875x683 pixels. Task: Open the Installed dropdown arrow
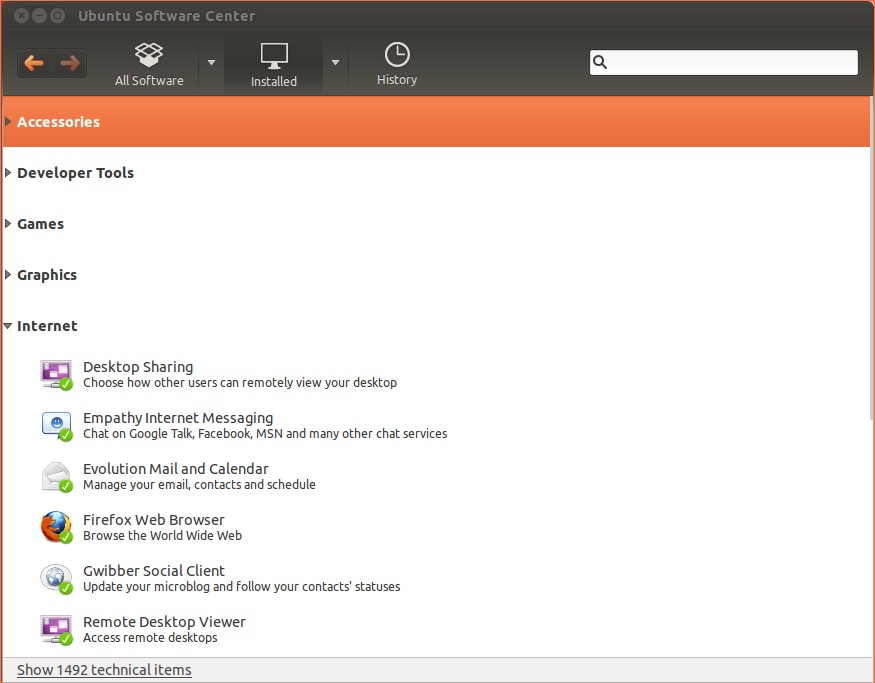[x=335, y=63]
